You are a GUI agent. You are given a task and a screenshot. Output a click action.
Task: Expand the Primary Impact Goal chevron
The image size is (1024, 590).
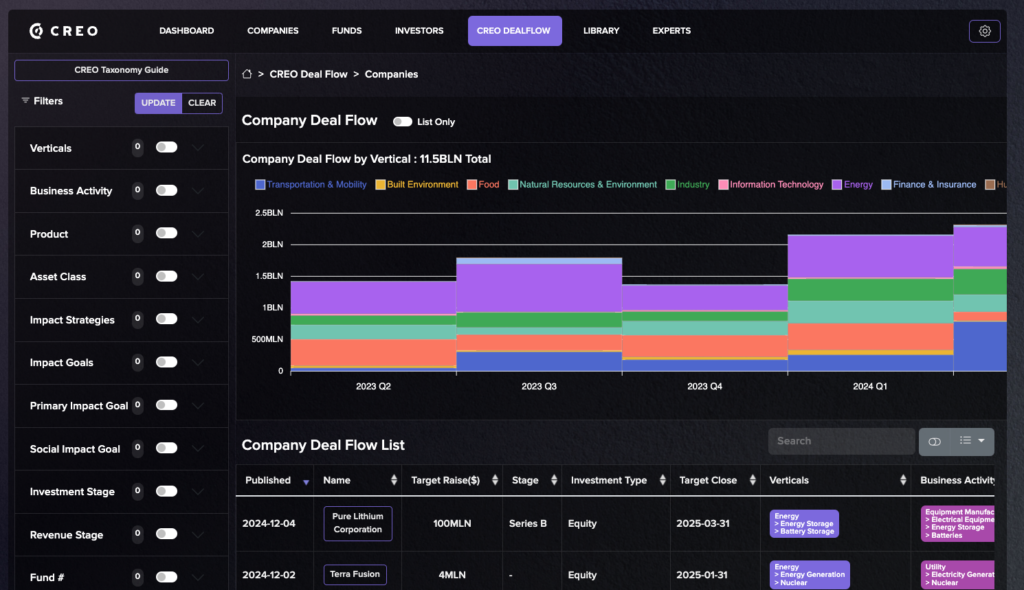click(198, 406)
